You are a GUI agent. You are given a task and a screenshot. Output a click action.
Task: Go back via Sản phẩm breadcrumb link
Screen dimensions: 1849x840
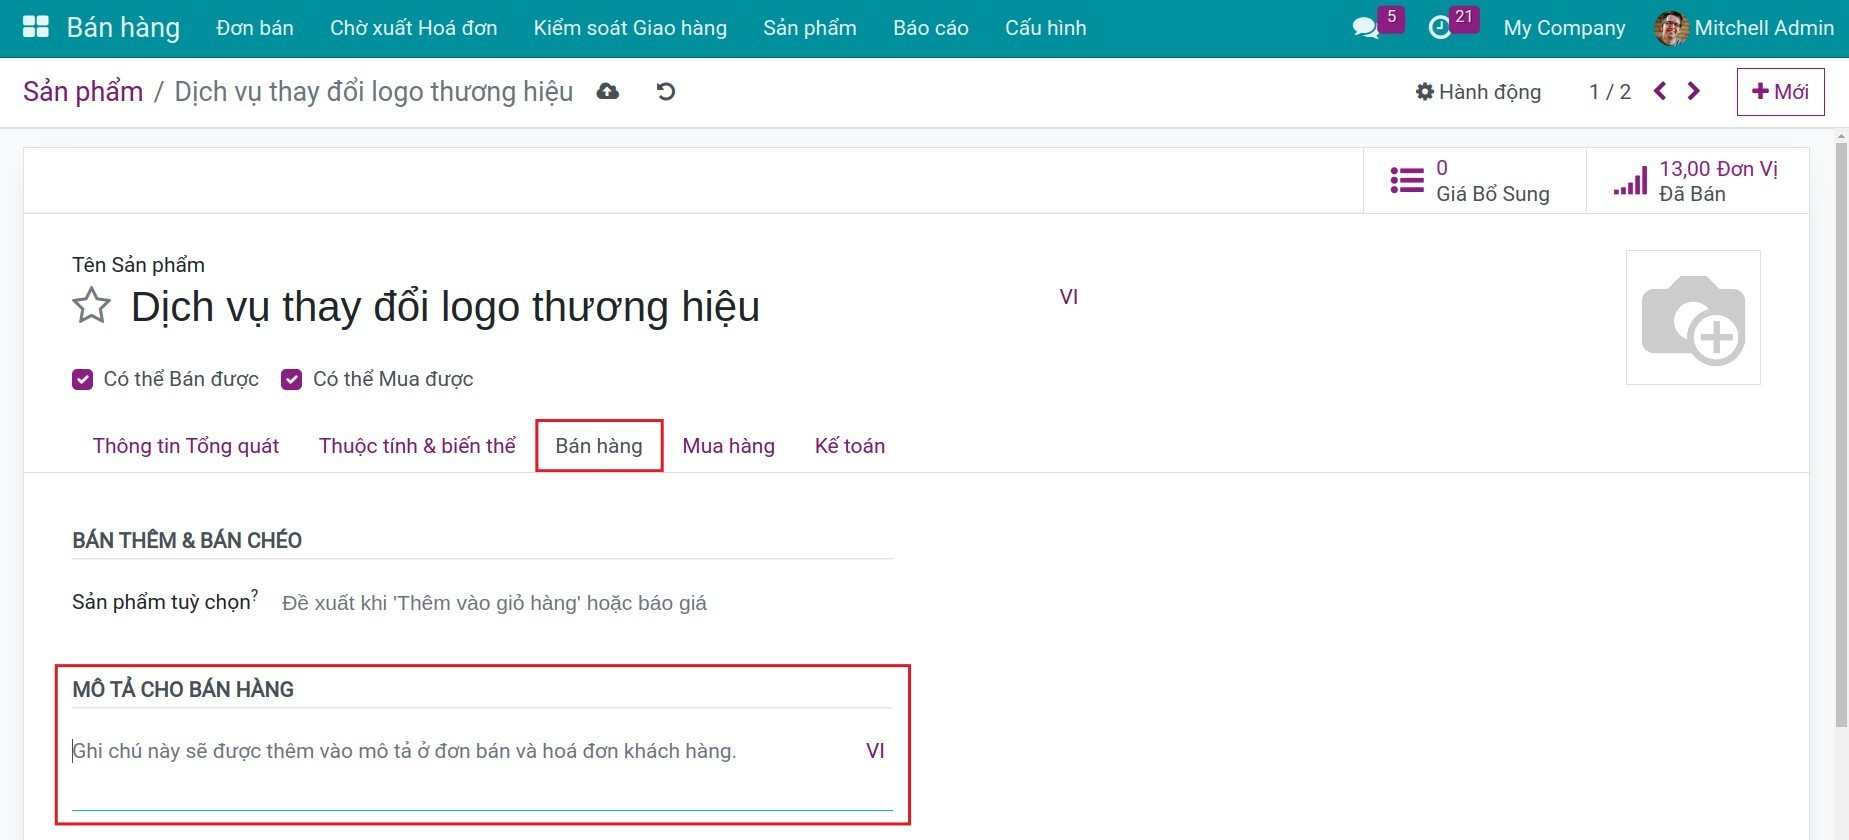tap(83, 92)
